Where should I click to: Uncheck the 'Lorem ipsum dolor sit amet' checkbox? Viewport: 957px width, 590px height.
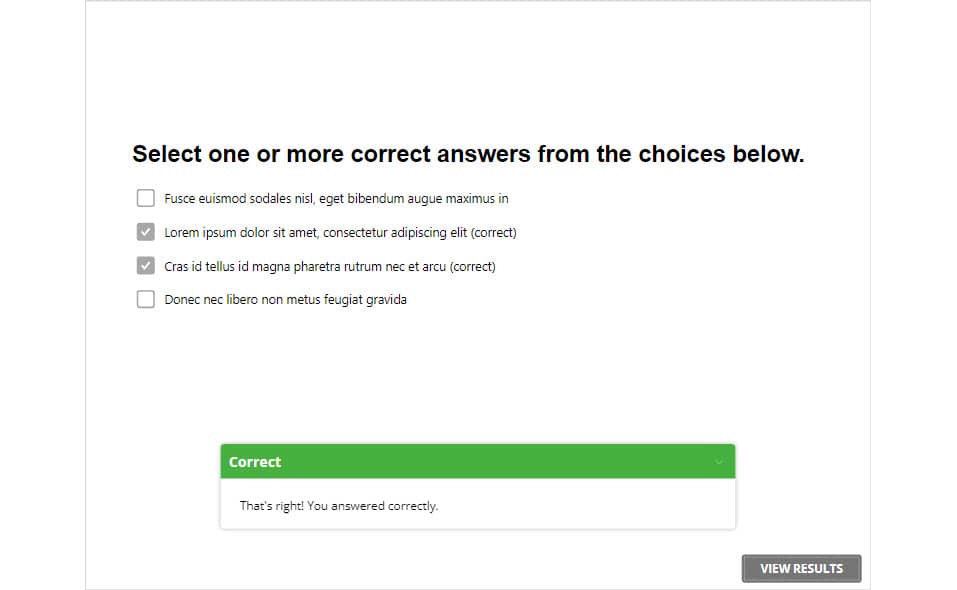146,232
